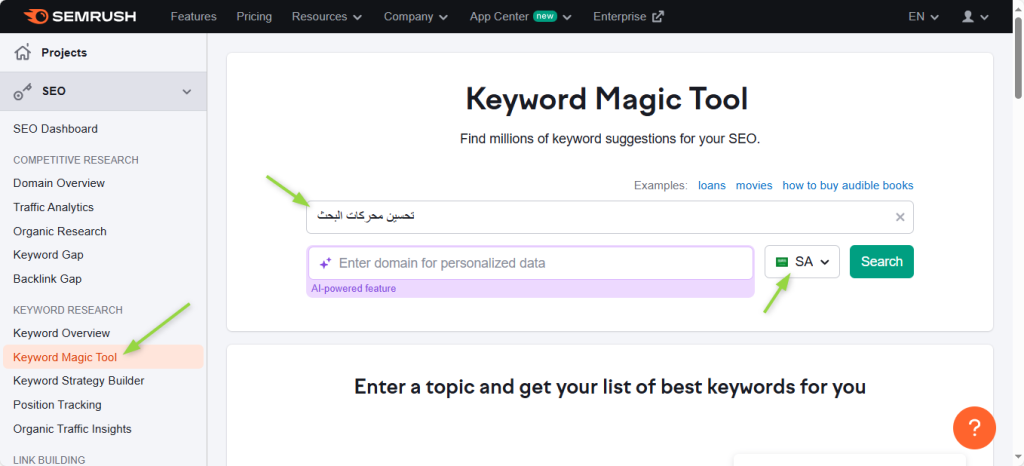Collapse the SEO sidebar section

pyautogui.click(x=186, y=91)
